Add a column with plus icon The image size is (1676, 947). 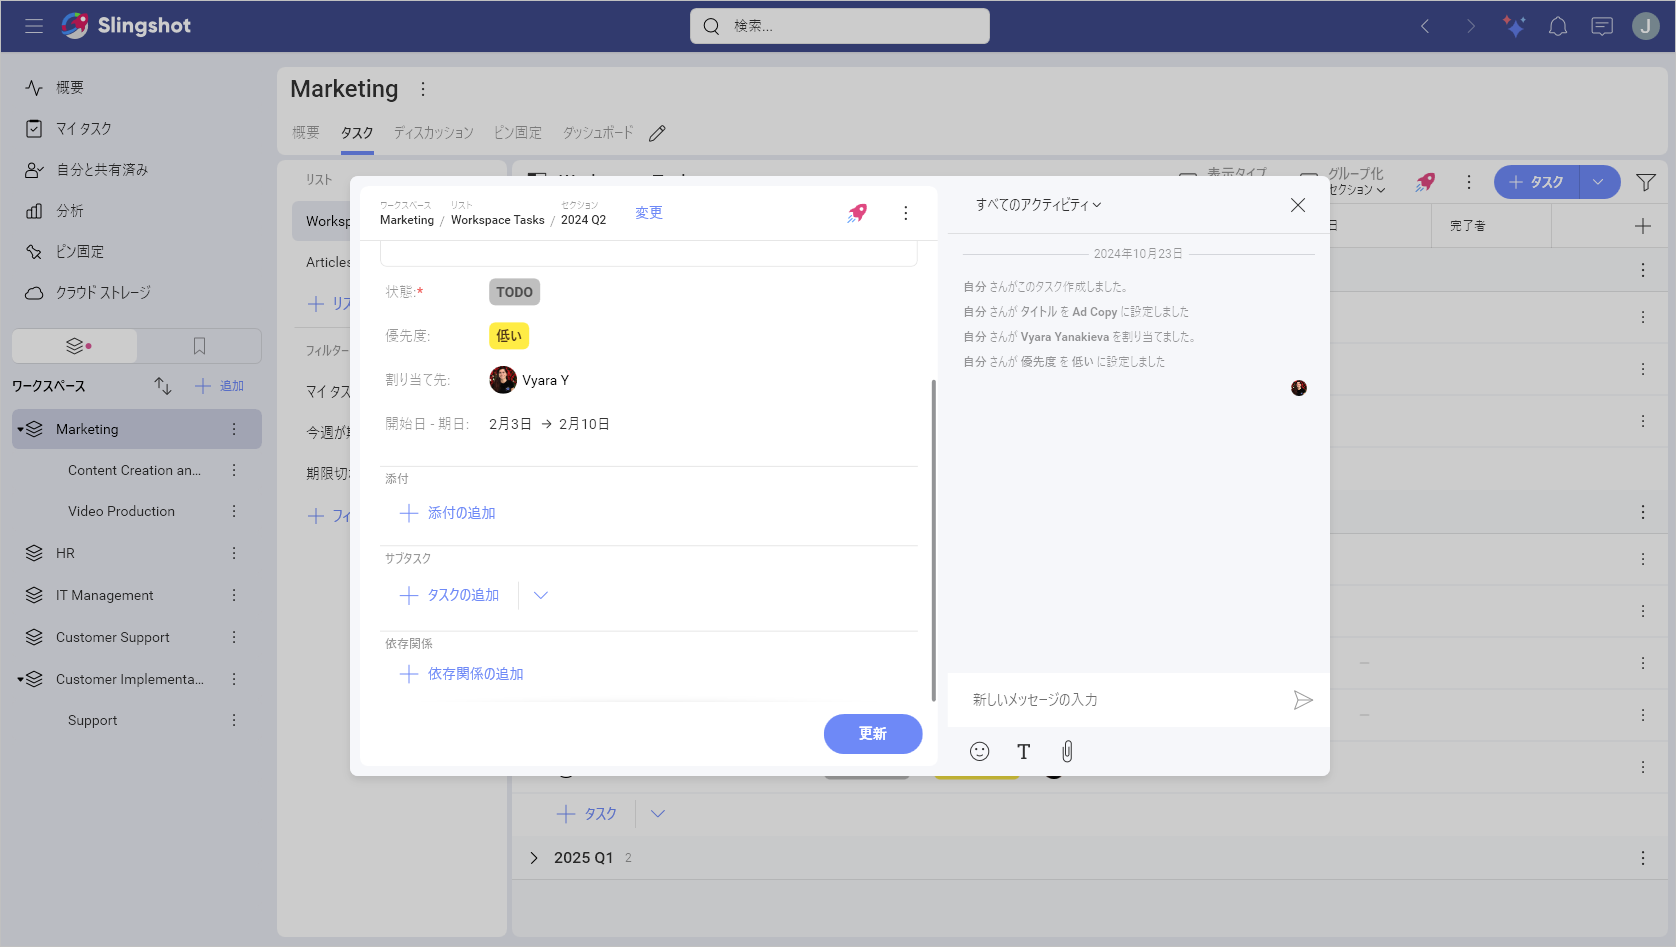(x=1643, y=226)
